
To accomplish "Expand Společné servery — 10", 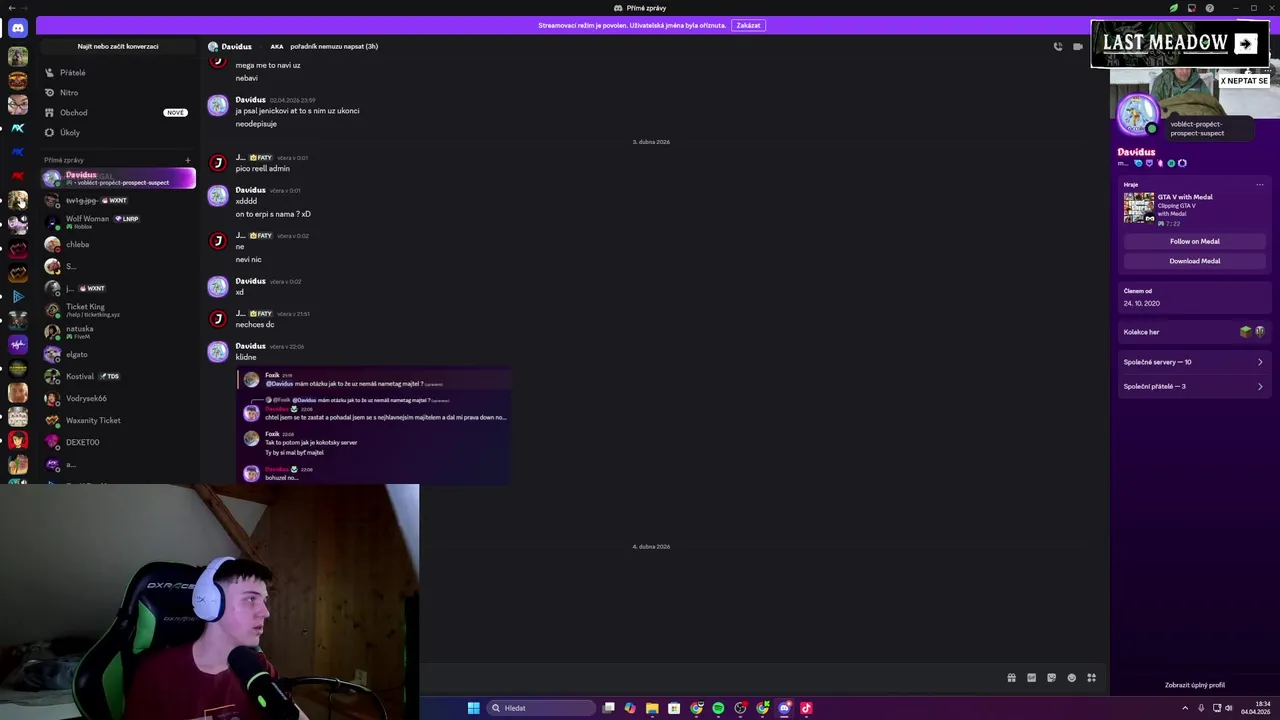I will pos(1194,362).
